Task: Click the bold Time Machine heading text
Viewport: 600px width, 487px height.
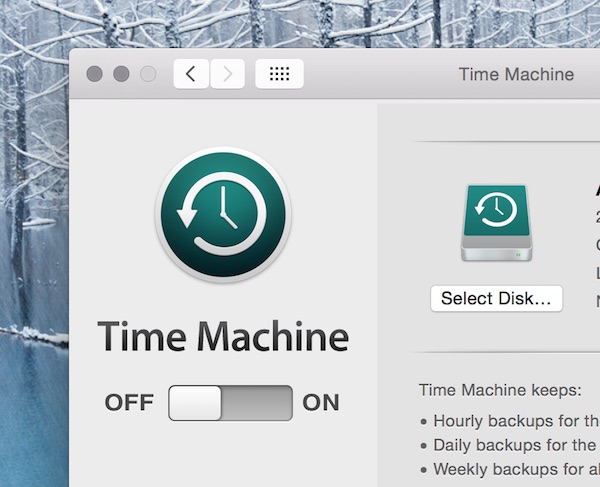Action: click(222, 337)
